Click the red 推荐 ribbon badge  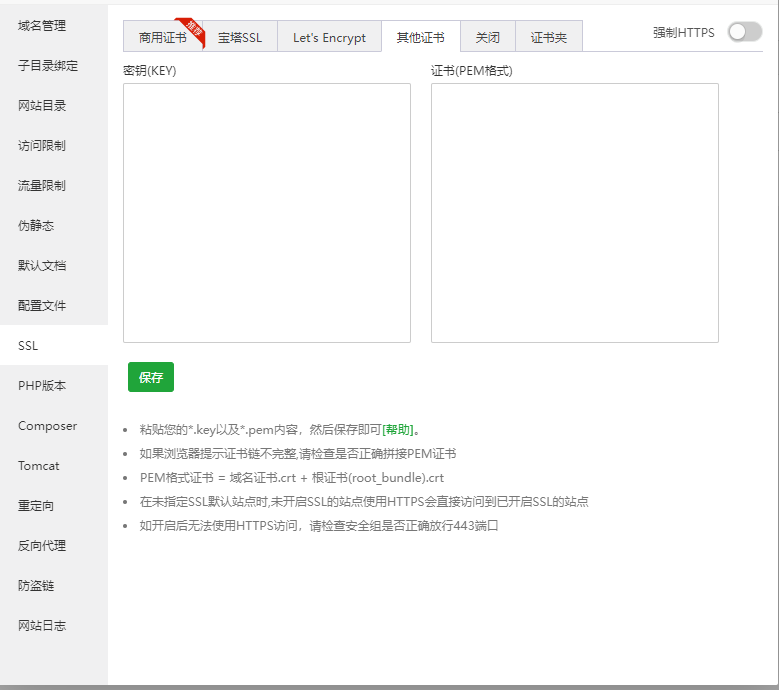coord(193,31)
